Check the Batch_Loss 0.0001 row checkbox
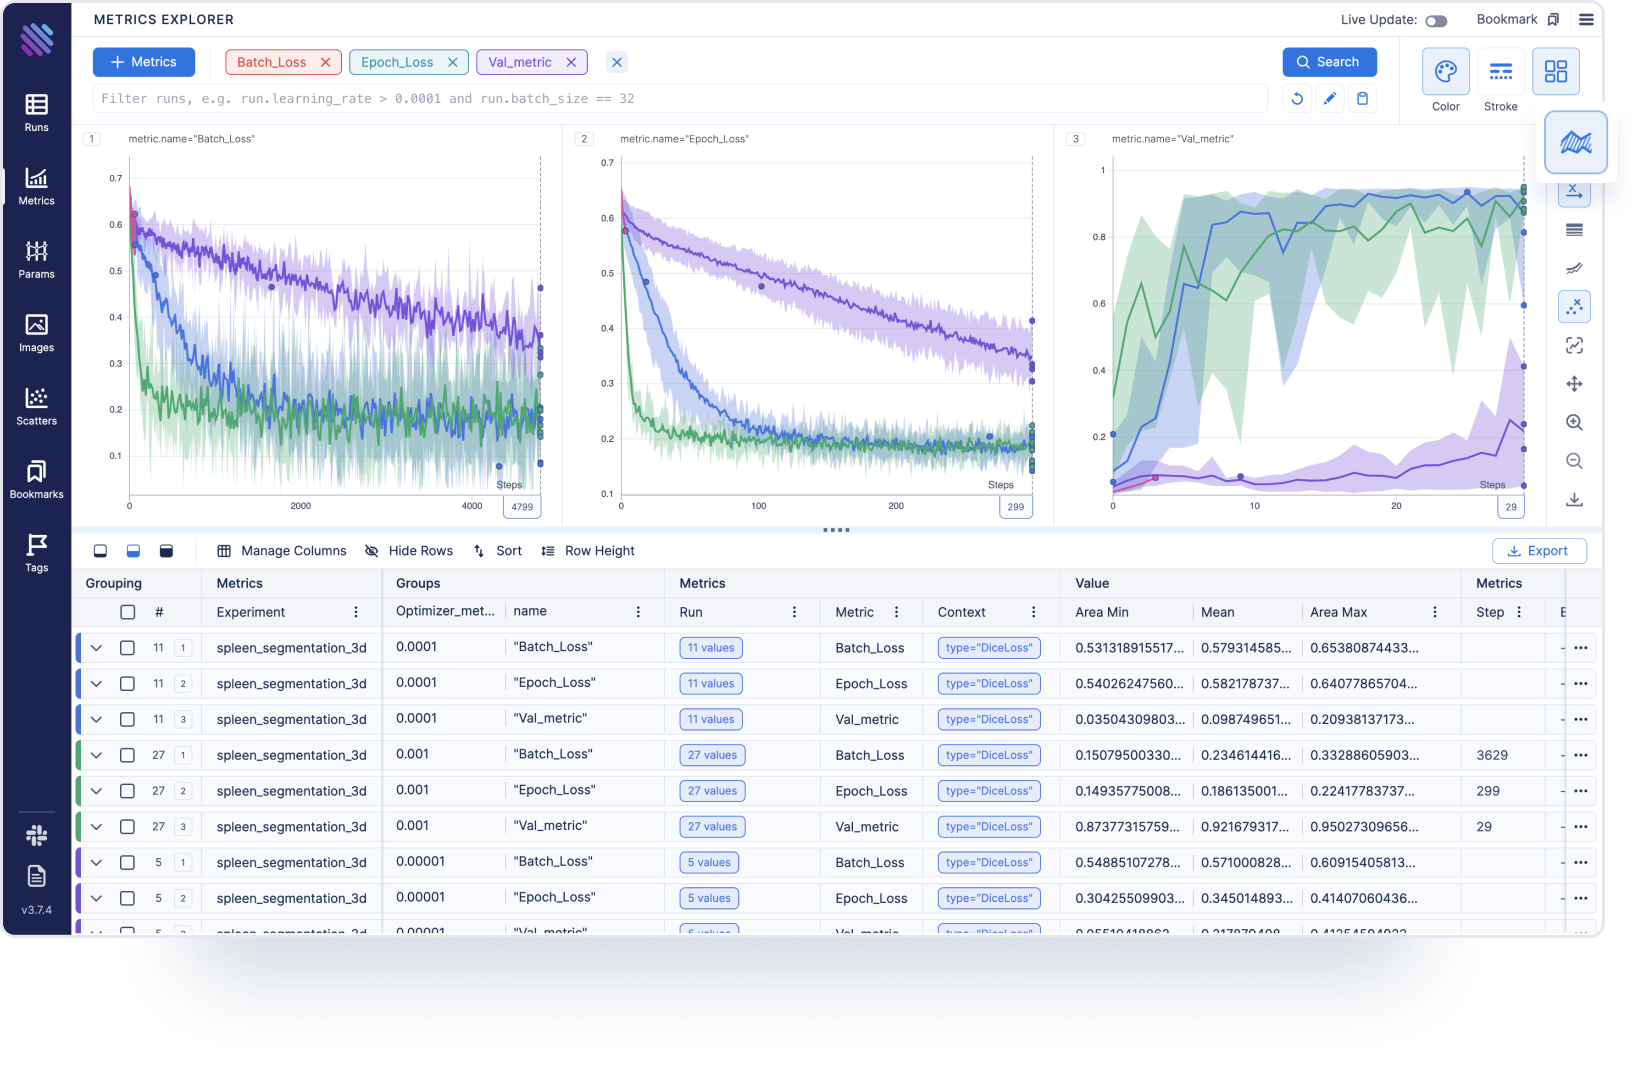The width and height of the screenshot is (1641, 1071). coord(127,648)
